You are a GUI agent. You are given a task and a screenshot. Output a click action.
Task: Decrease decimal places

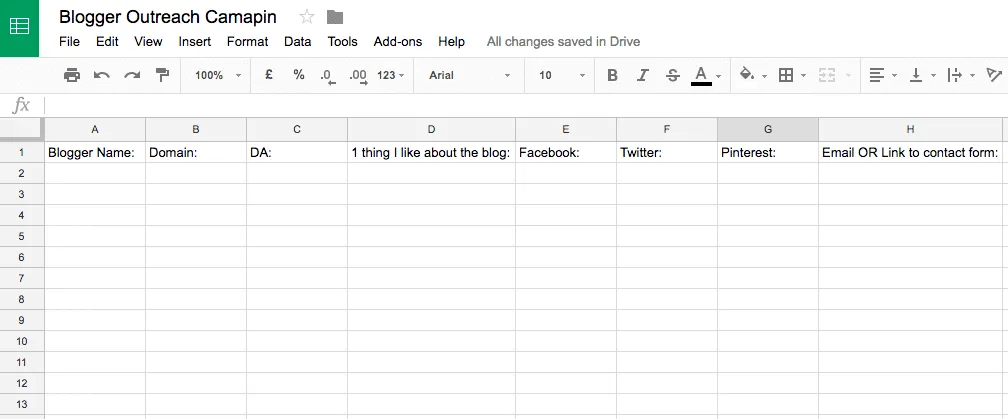click(x=328, y=76)
